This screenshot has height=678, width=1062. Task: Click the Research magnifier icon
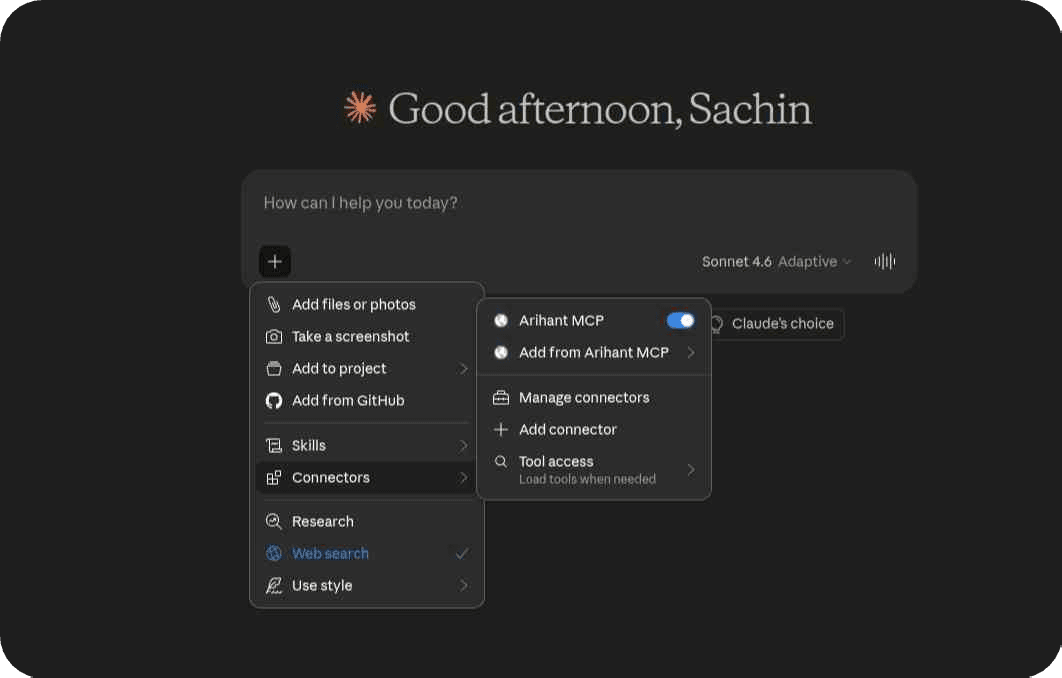tap(274, 522)
